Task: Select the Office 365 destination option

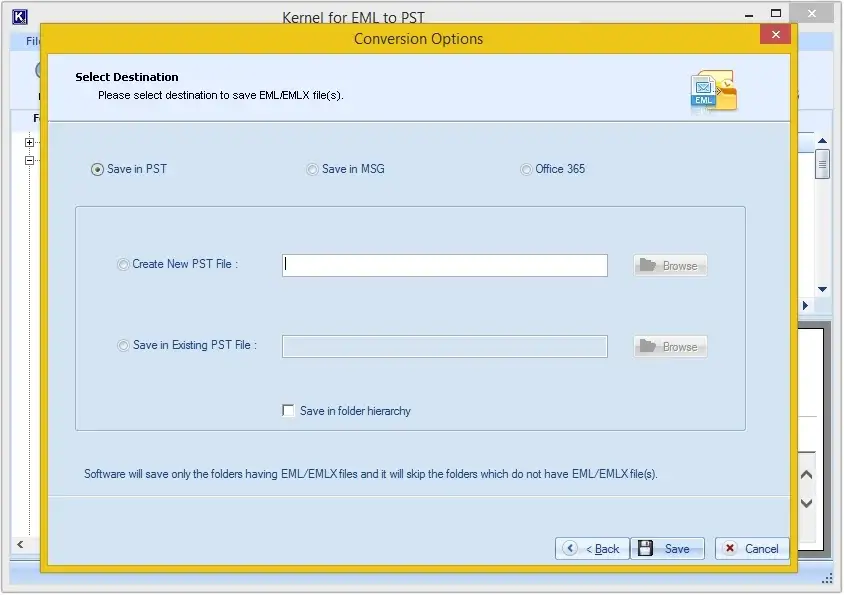Action: coord(525,170)
